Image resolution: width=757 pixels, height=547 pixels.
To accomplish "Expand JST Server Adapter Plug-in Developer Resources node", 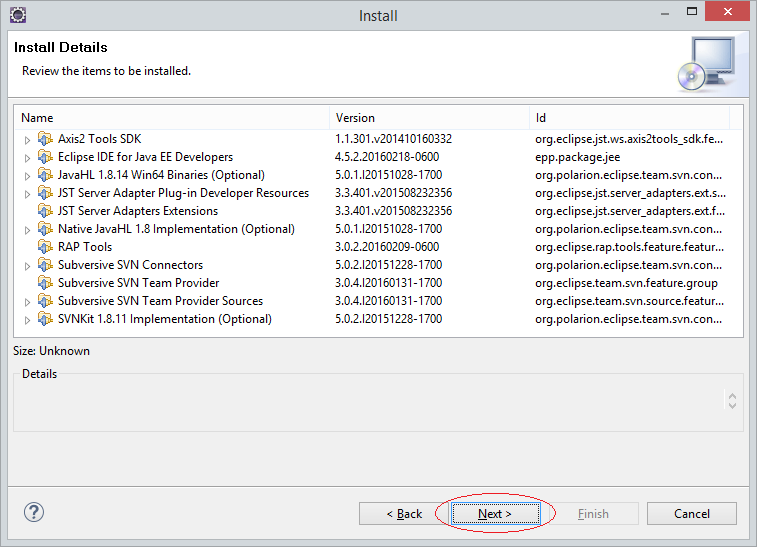I will (x=27, y=194).
